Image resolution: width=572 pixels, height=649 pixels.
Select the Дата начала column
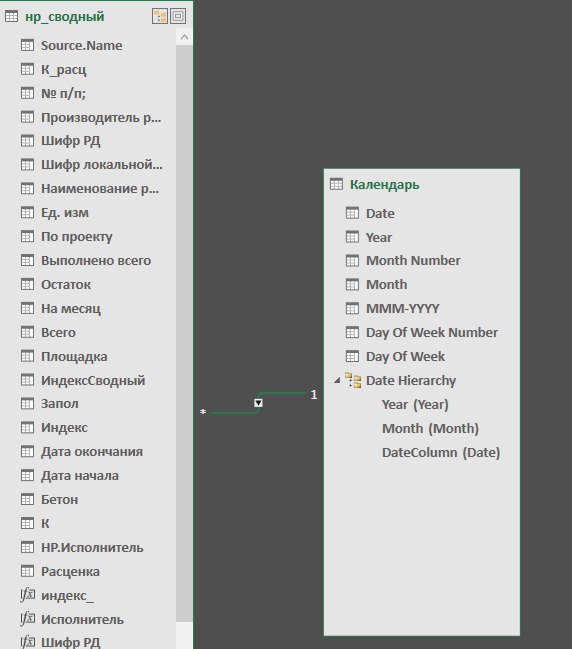tap(80, 476)
